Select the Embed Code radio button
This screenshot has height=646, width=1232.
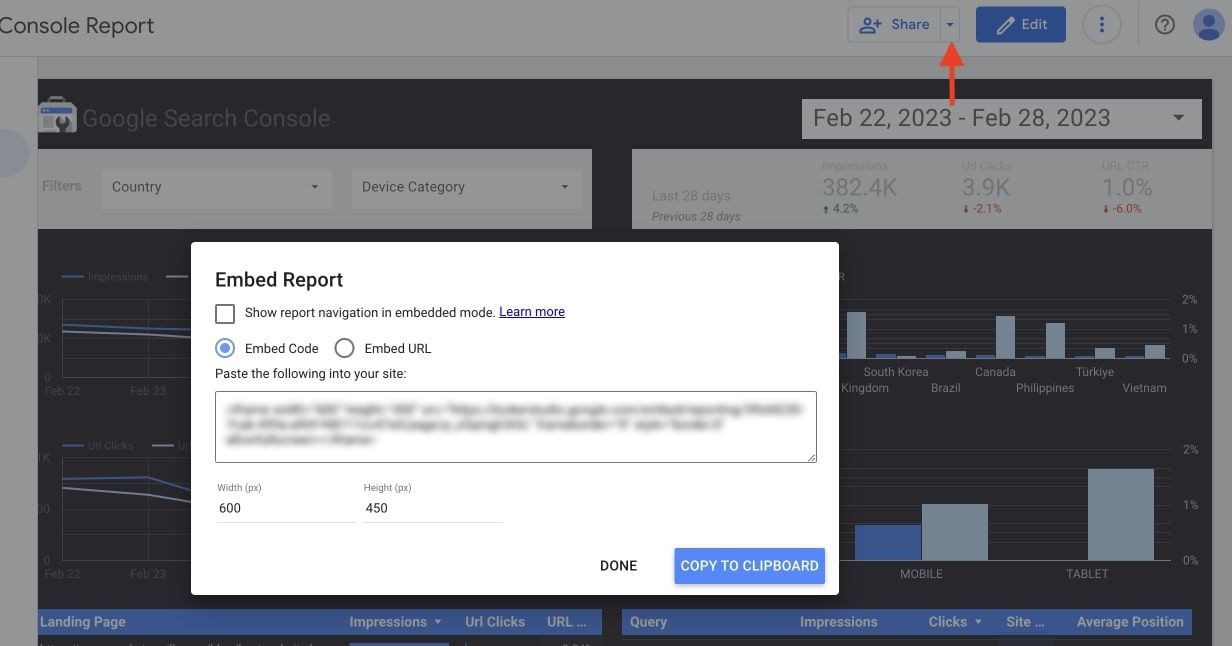tap(226, 348)
